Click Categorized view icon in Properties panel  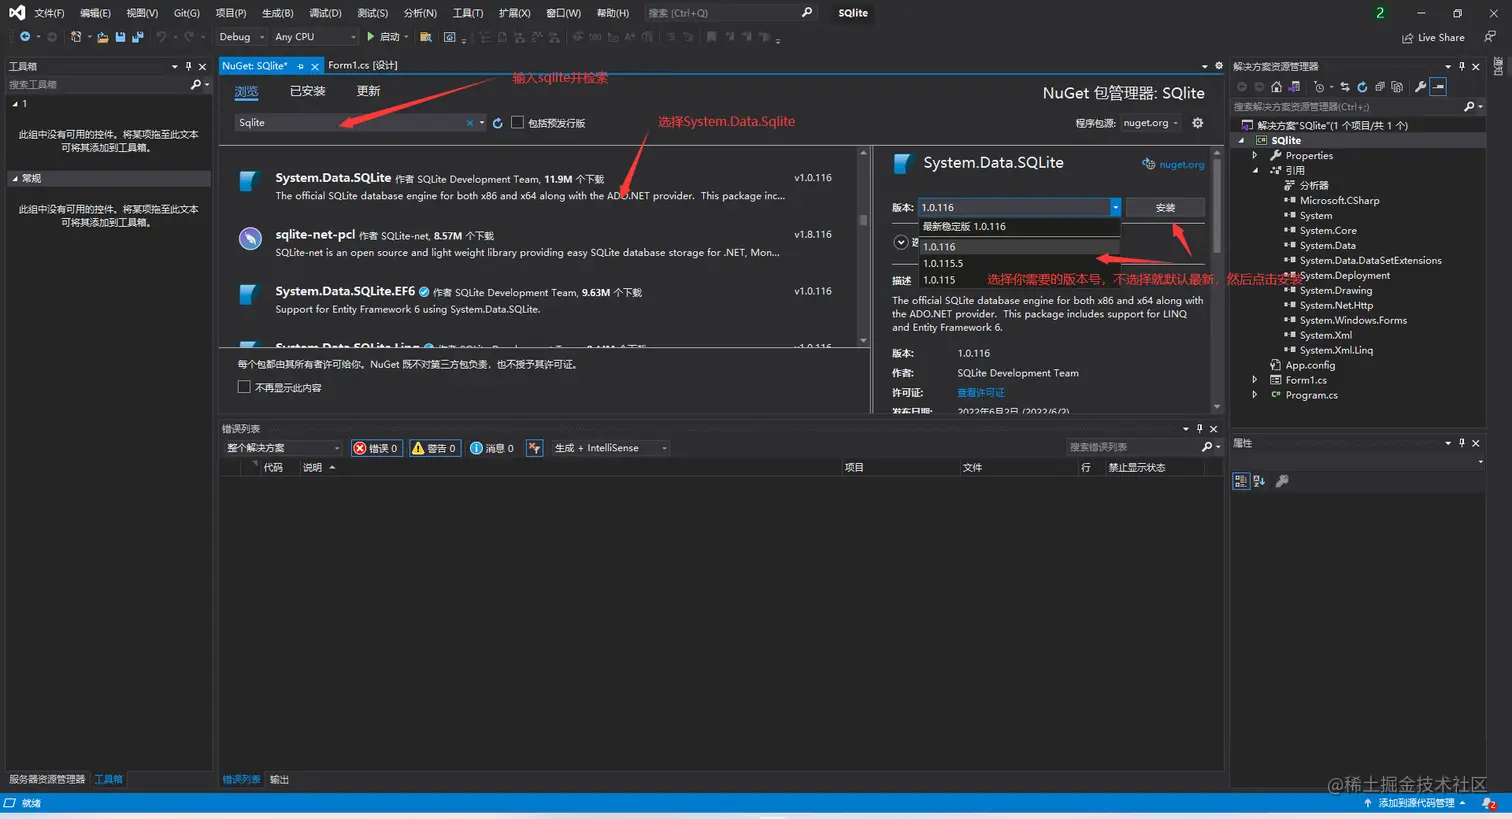click(x=1241, y=481)
